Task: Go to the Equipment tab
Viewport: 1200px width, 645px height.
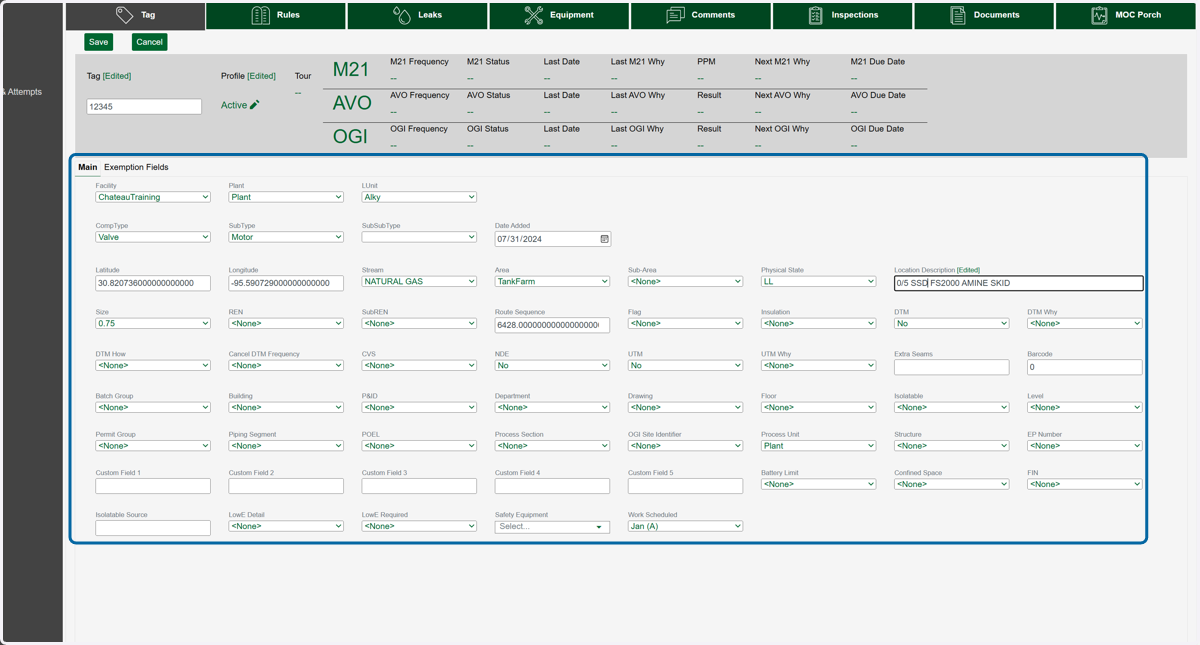Action: coord(560,15)
